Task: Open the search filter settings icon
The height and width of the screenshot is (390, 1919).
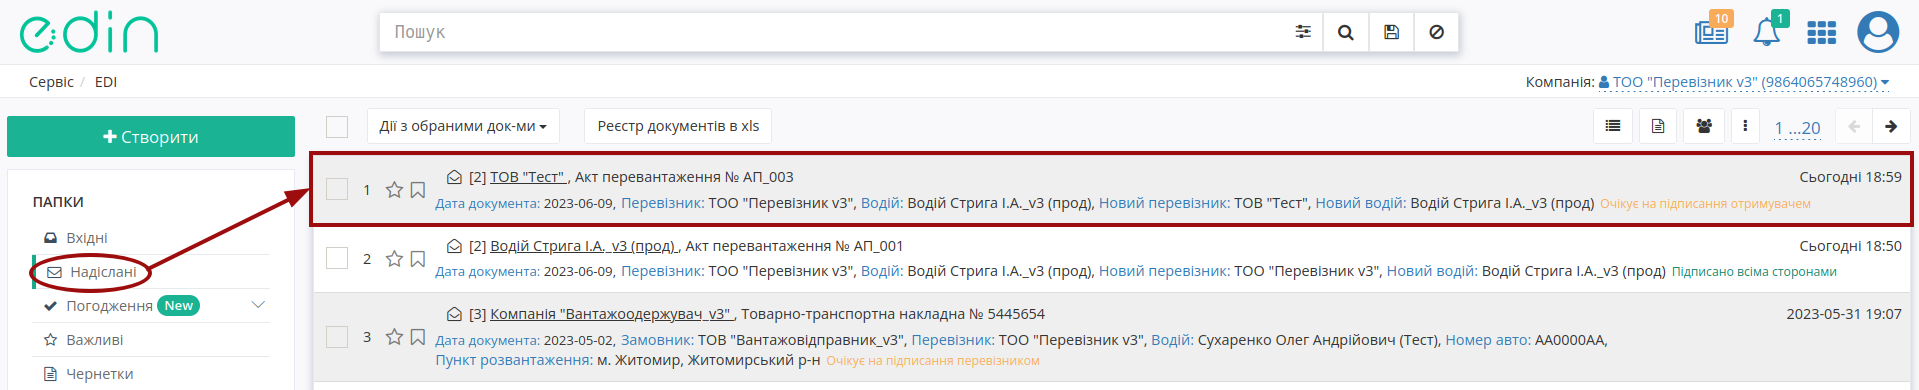Action: coord(1302,32)
